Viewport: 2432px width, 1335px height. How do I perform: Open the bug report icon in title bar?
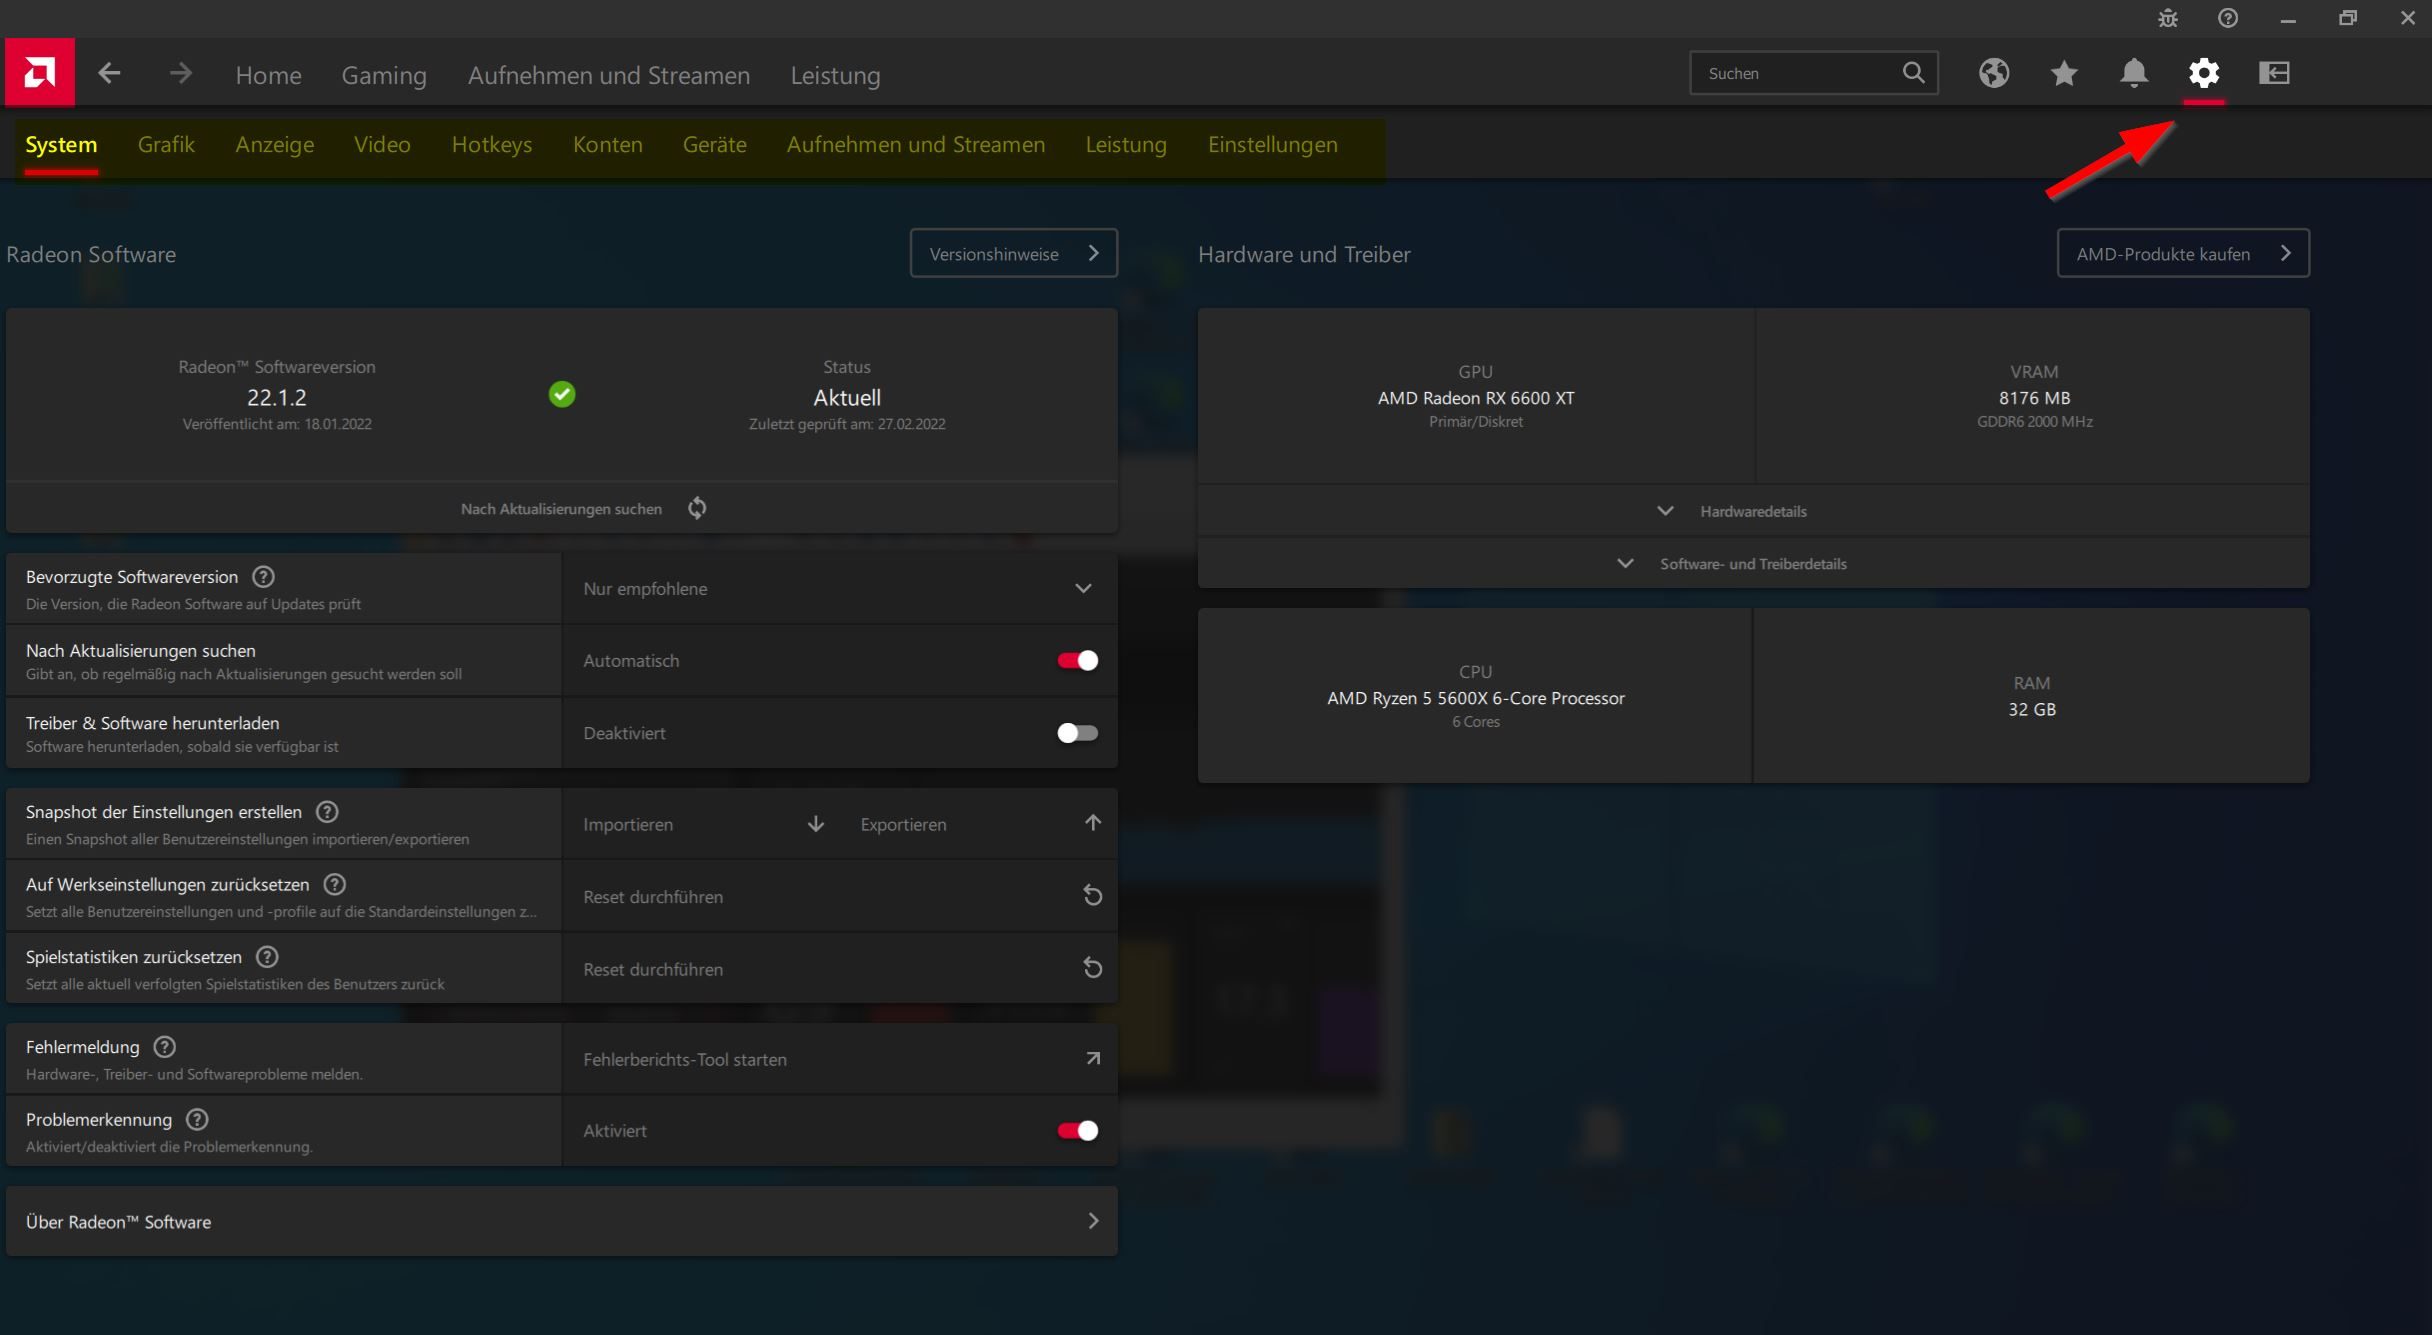coord(2167,18)
